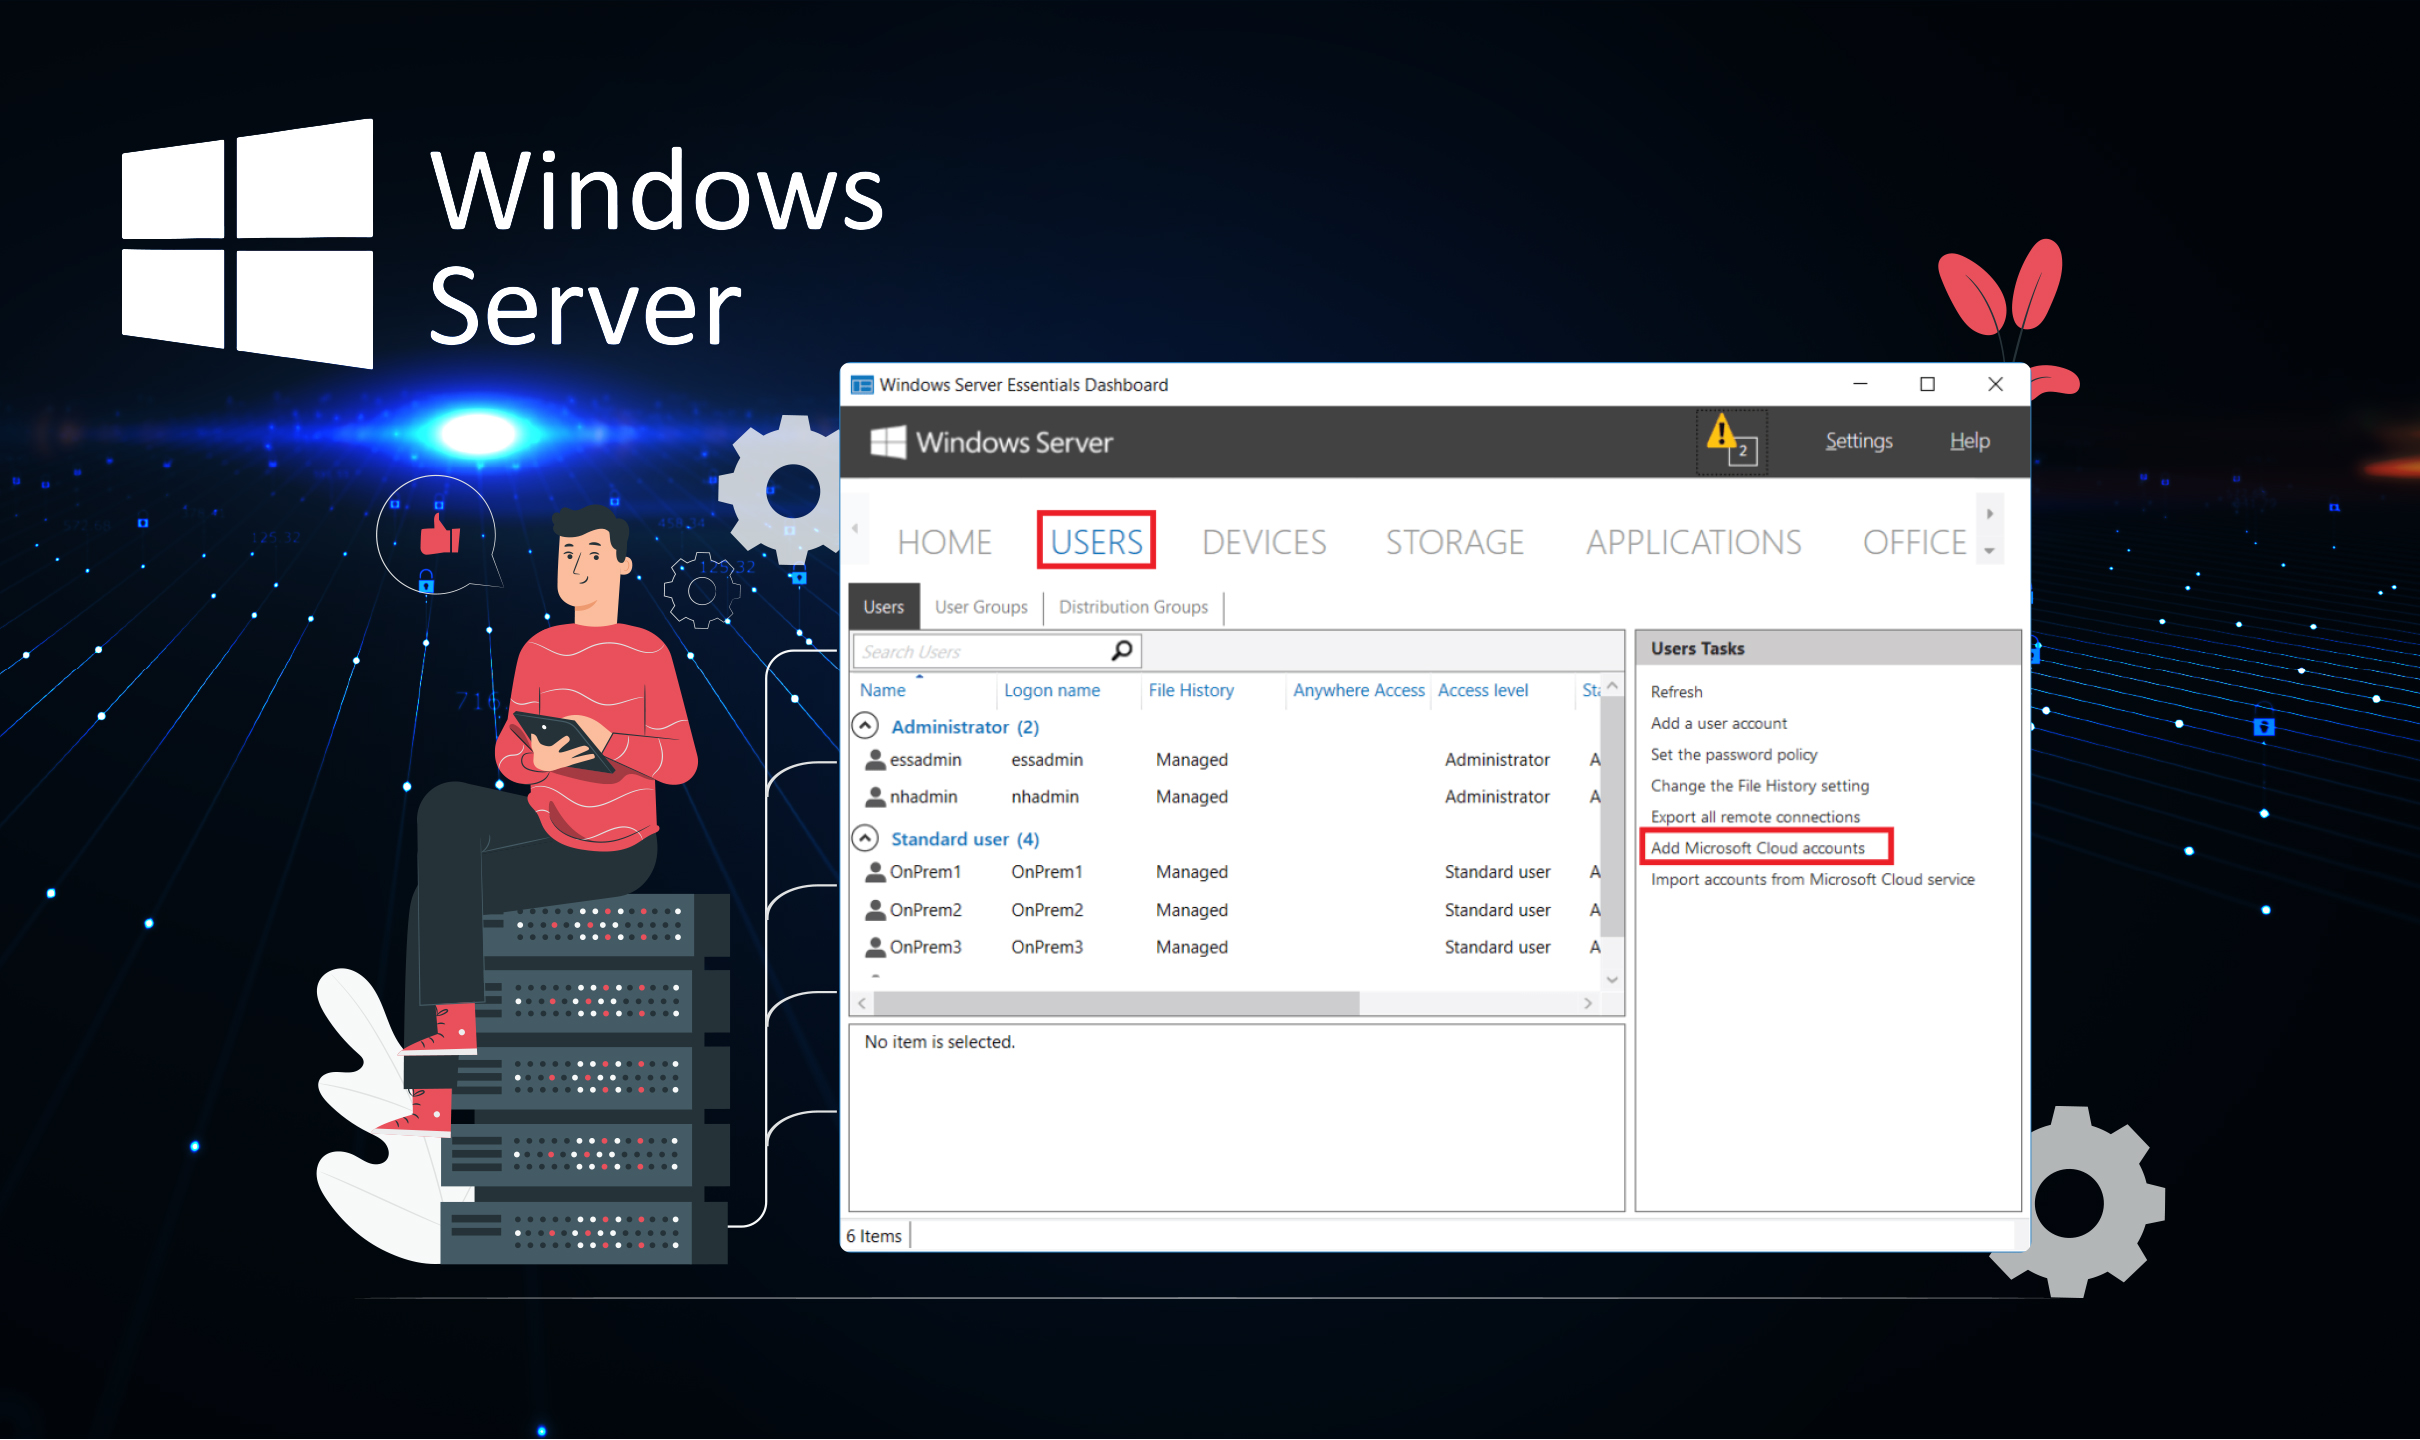Sort by the Access level column
The height and width of the screenshot is (1440, 2420).
(x=1482, y=690)
